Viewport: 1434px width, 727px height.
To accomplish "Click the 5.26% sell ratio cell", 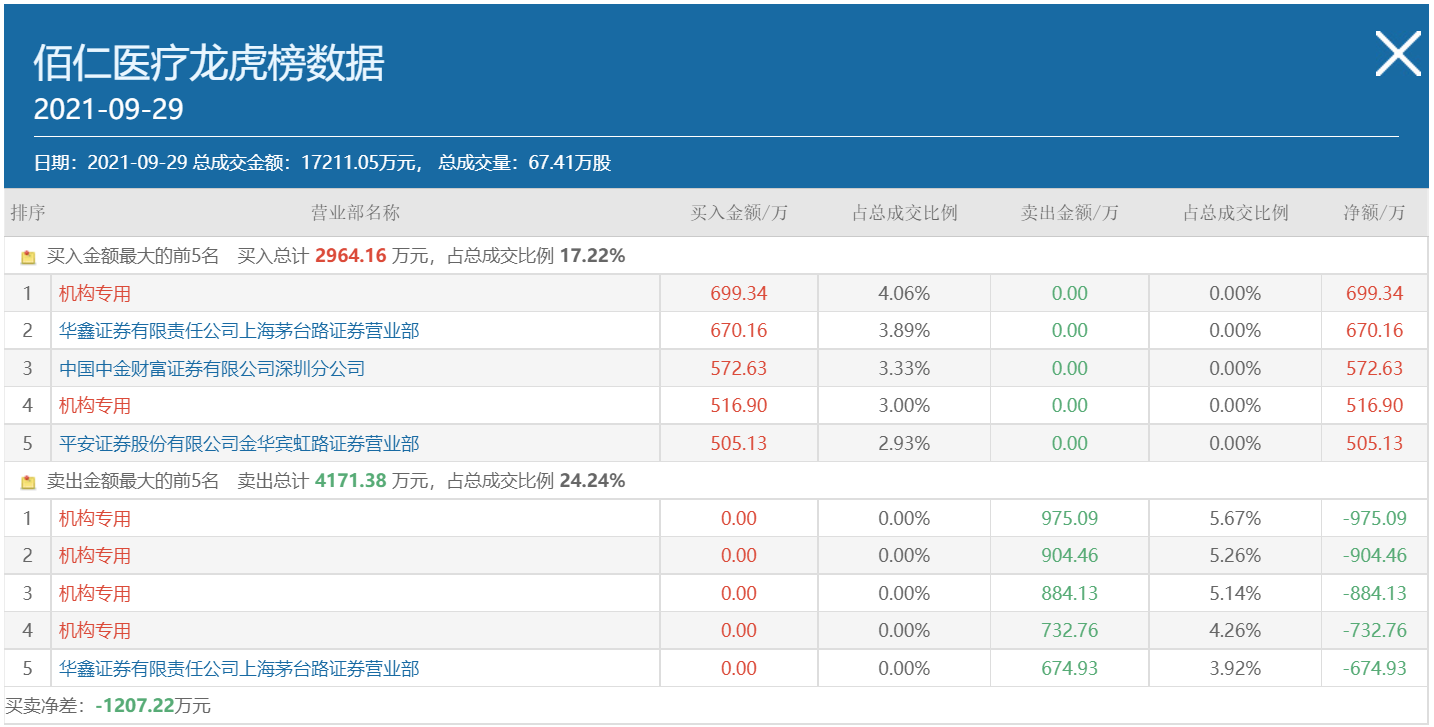I will click(x=1235, y=556).
